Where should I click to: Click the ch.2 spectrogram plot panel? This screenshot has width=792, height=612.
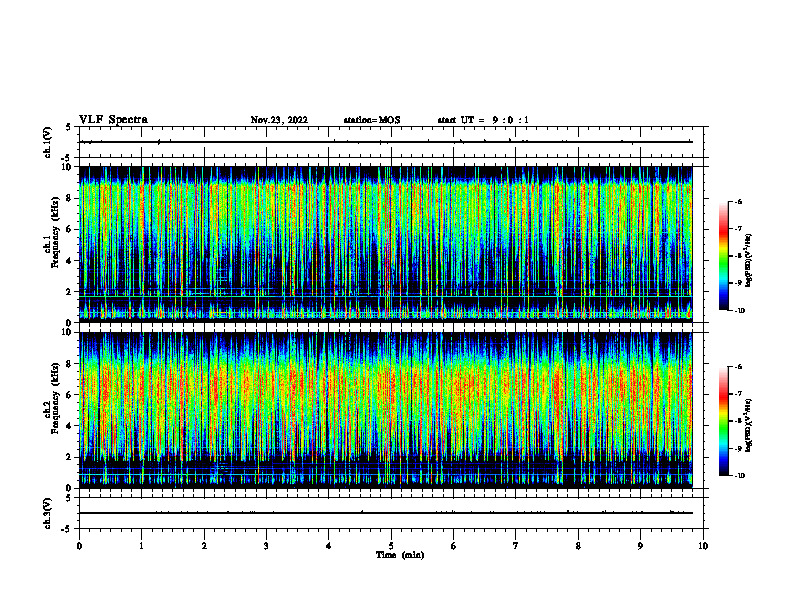click(x=386, y=410)
